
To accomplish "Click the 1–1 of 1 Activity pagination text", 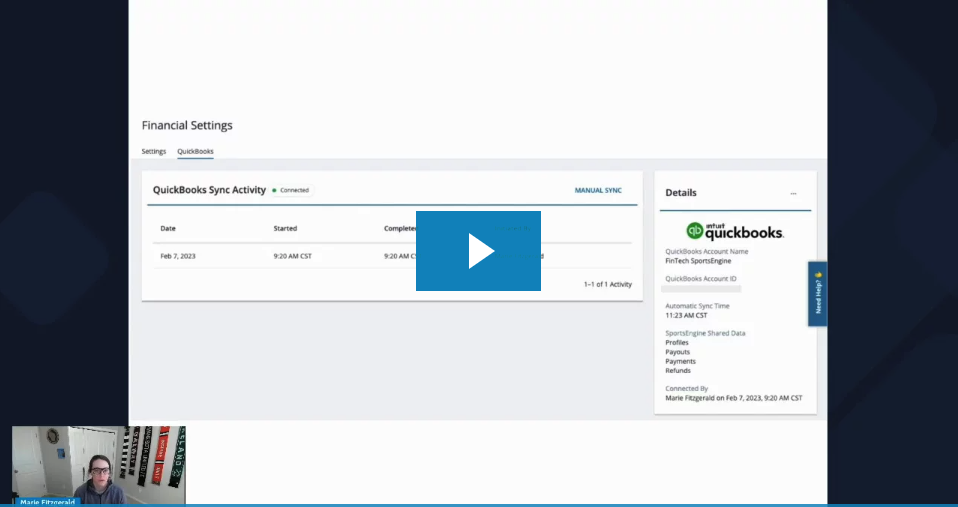I will 607,284.
